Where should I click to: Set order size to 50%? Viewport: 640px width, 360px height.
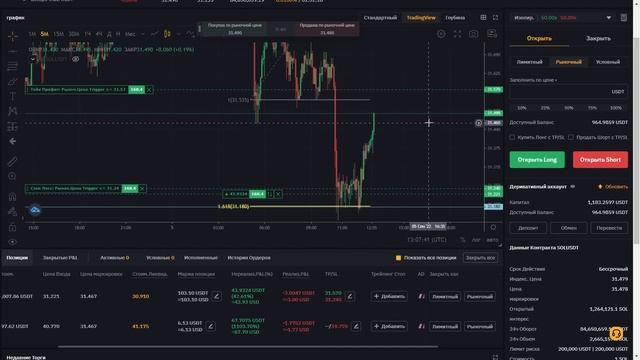pyautogui.click(x=569, y=108)
